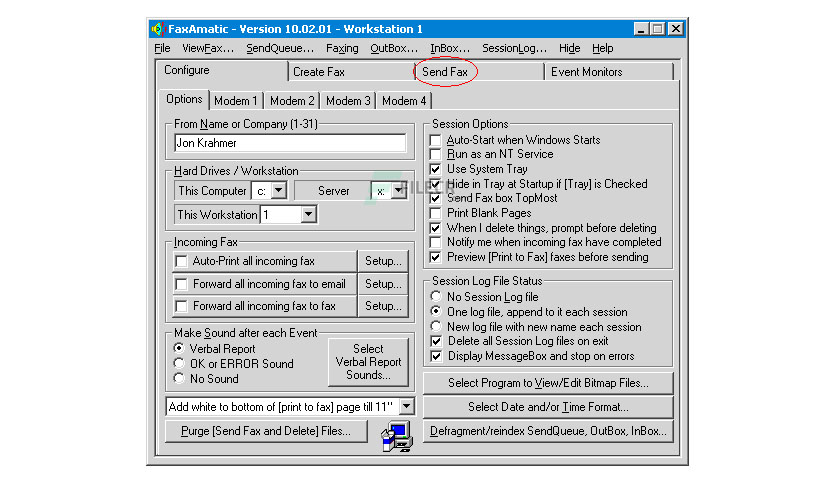Open the OutBox... menu
836x484 pixels.
coord(394,49)
